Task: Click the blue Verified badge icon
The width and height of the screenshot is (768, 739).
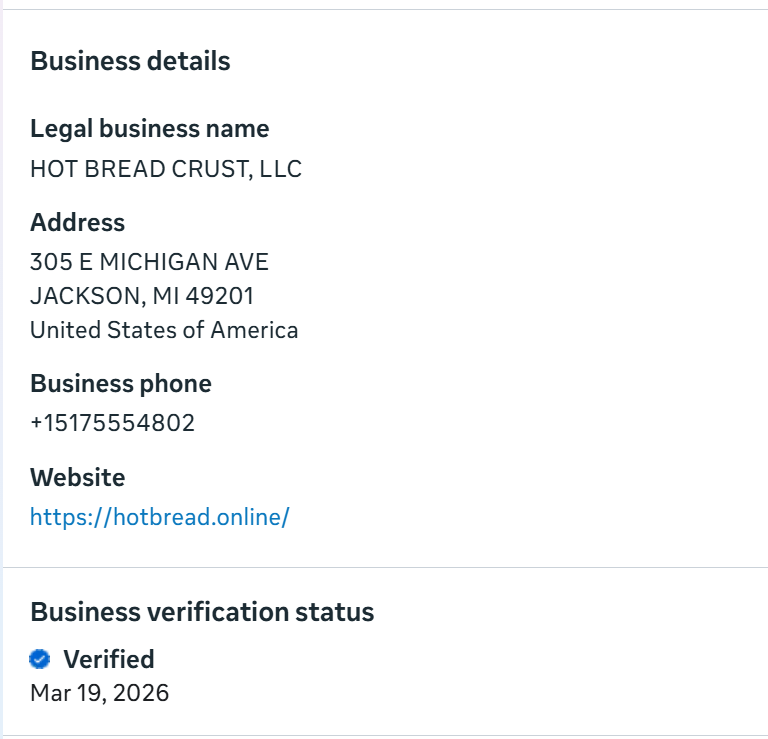Action: [40, 659]
